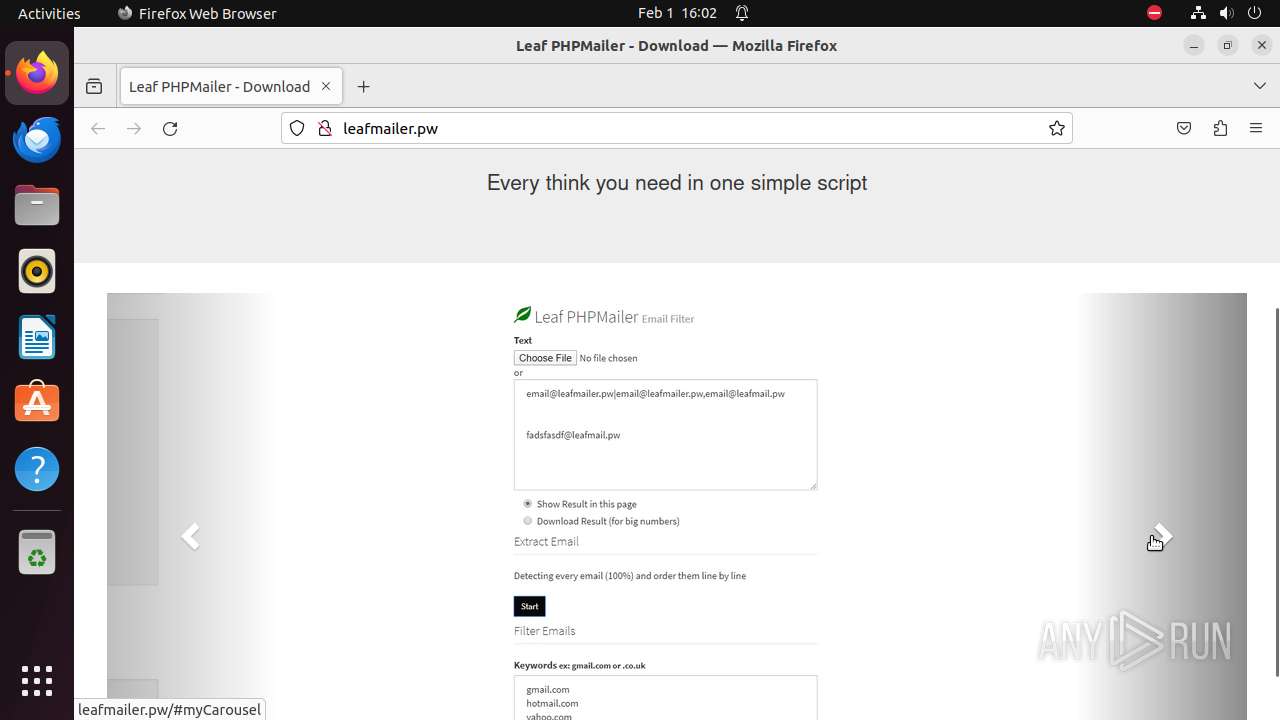The image size is (1280, 720).
Task: Go back to previous page
Action: (98, 128)
